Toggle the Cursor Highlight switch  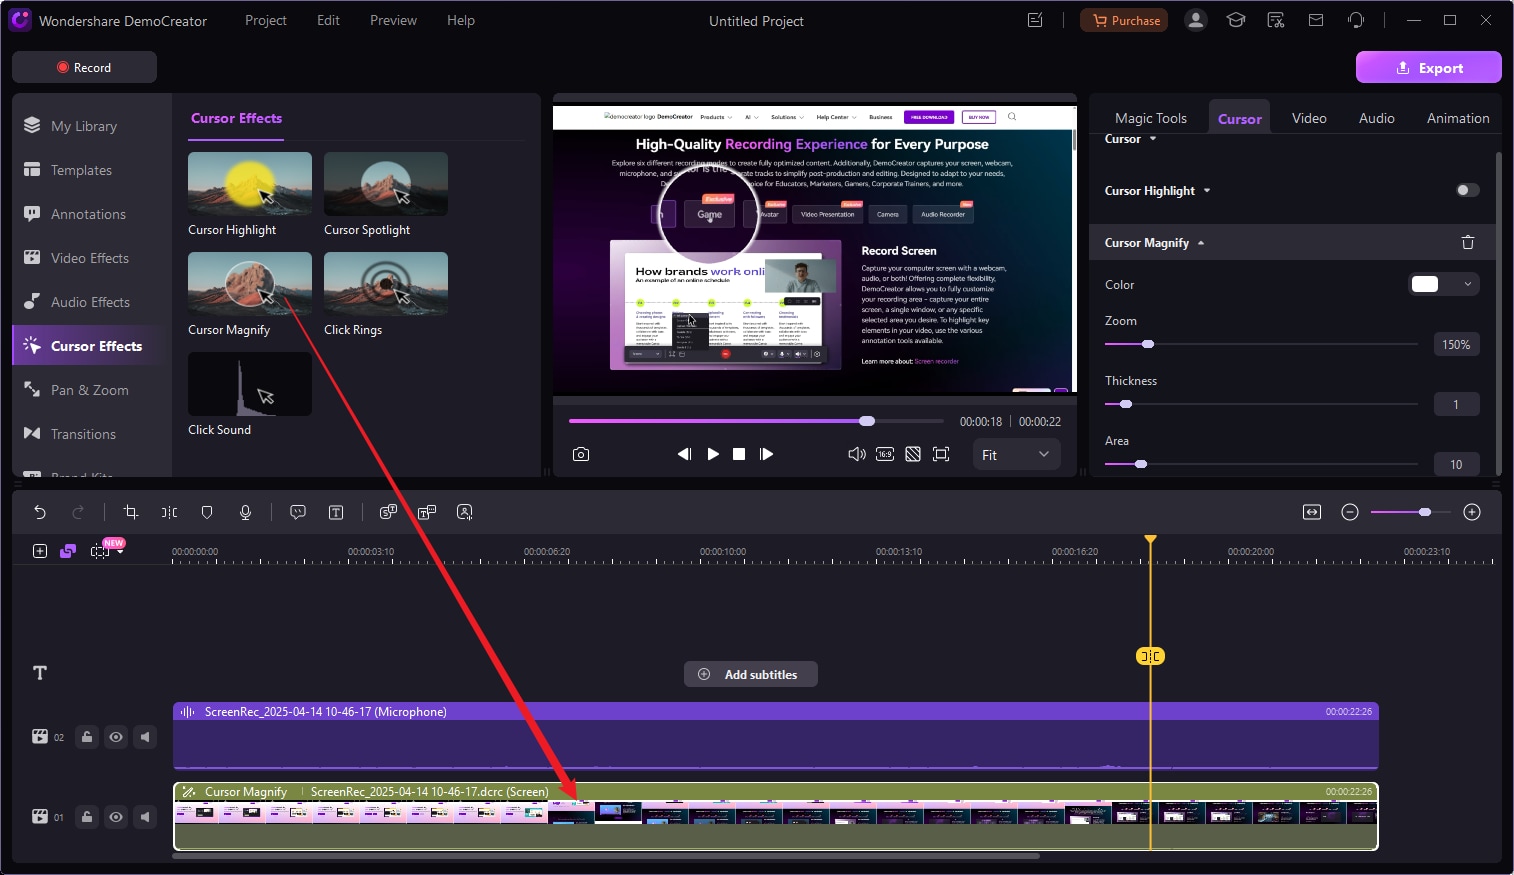click(1467, 190)
